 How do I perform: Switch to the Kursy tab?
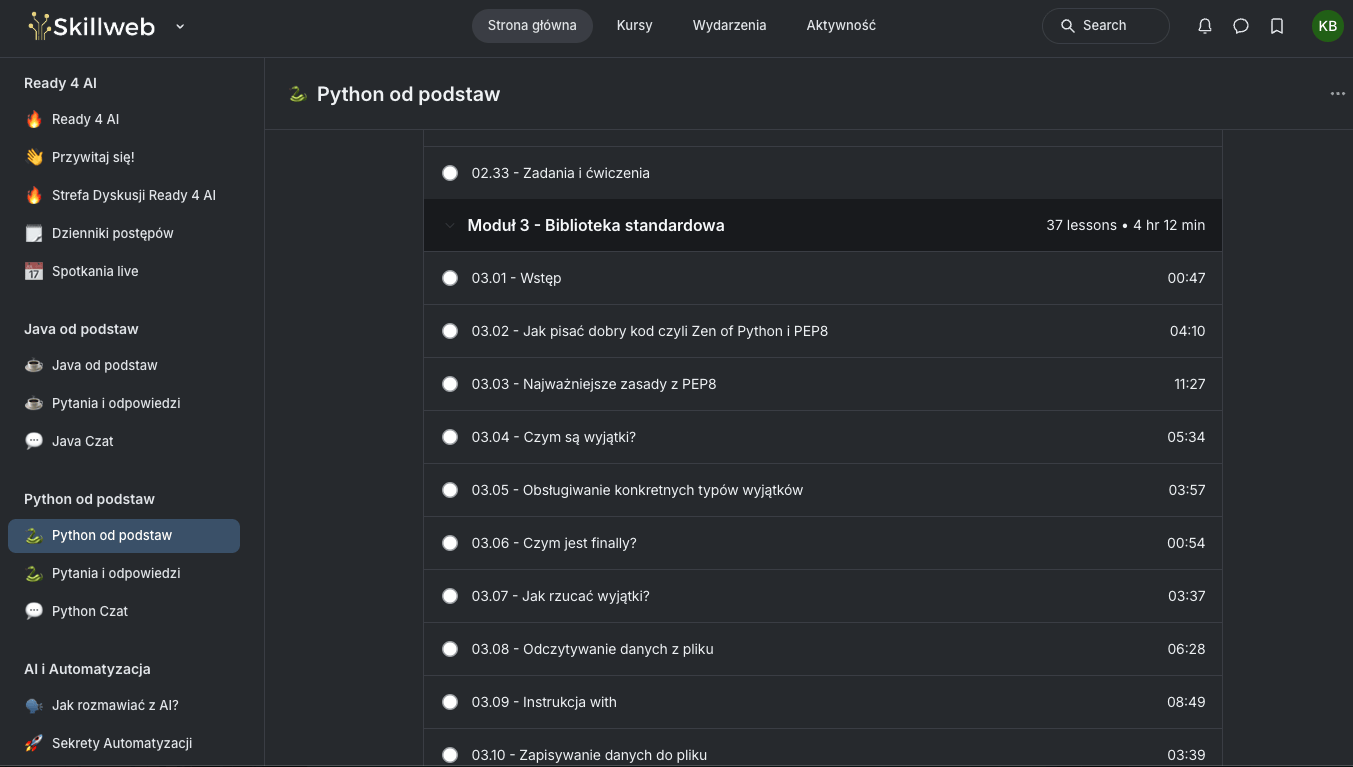(x=634, y=25)
